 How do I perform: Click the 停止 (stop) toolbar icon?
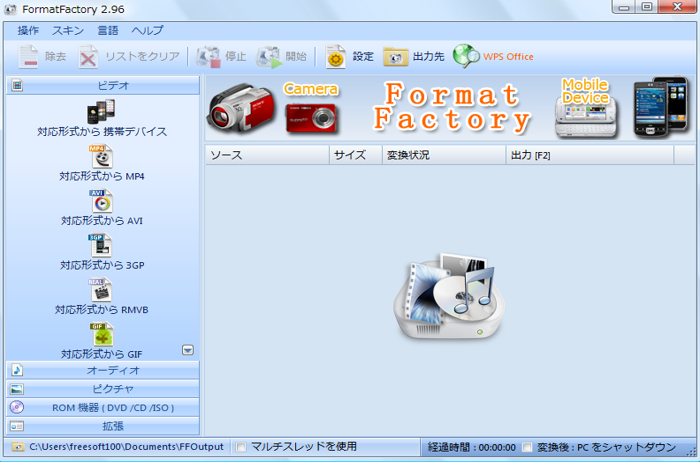pos(208,56)
